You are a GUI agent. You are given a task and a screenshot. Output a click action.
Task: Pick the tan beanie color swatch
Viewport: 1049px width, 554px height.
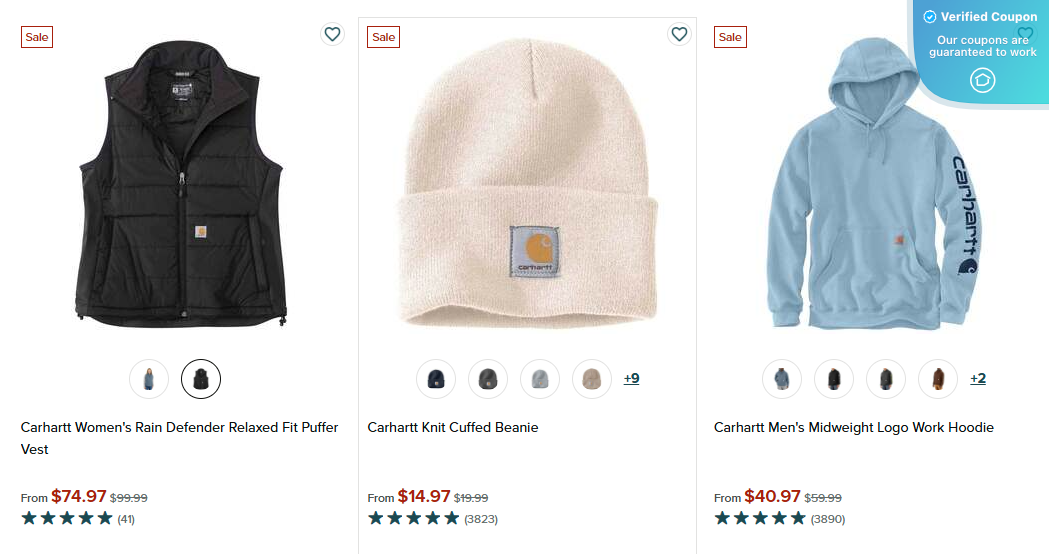pos(592,379)
